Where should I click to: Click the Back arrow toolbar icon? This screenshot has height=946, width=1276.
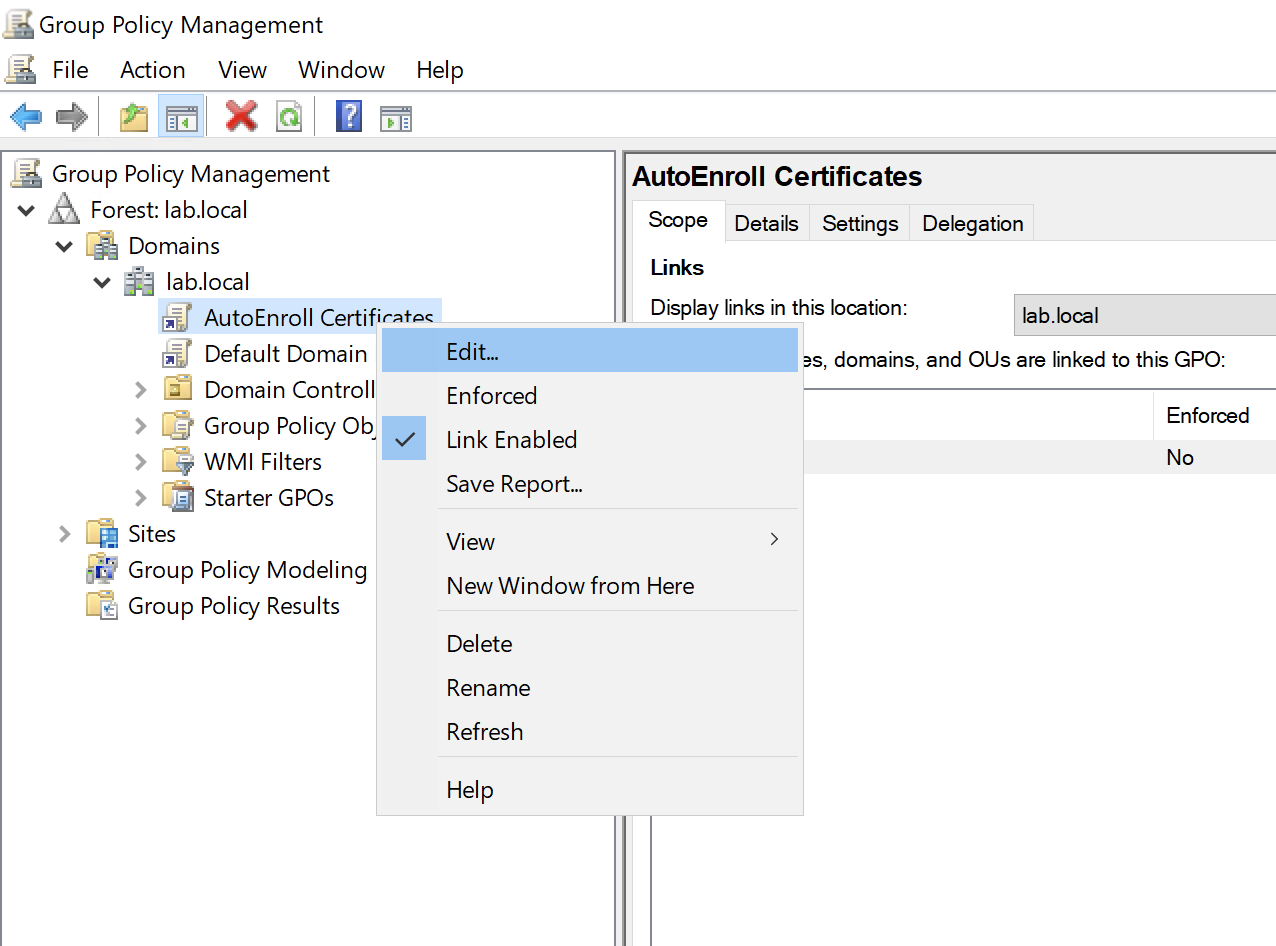25,117
